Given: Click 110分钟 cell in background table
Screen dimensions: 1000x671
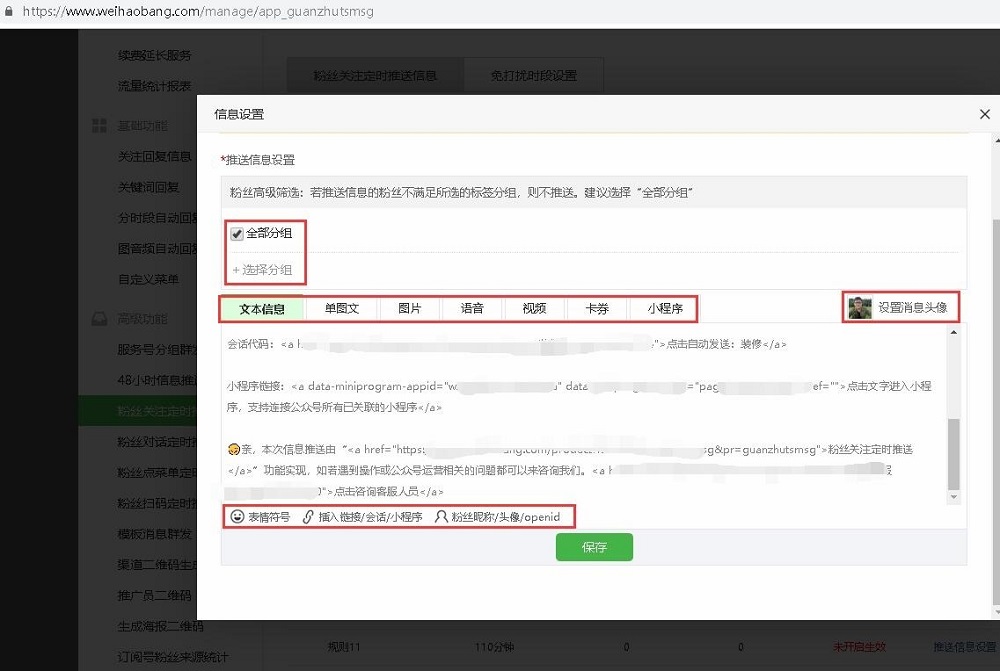Looking at the screenshot, I should click(494, 647).
